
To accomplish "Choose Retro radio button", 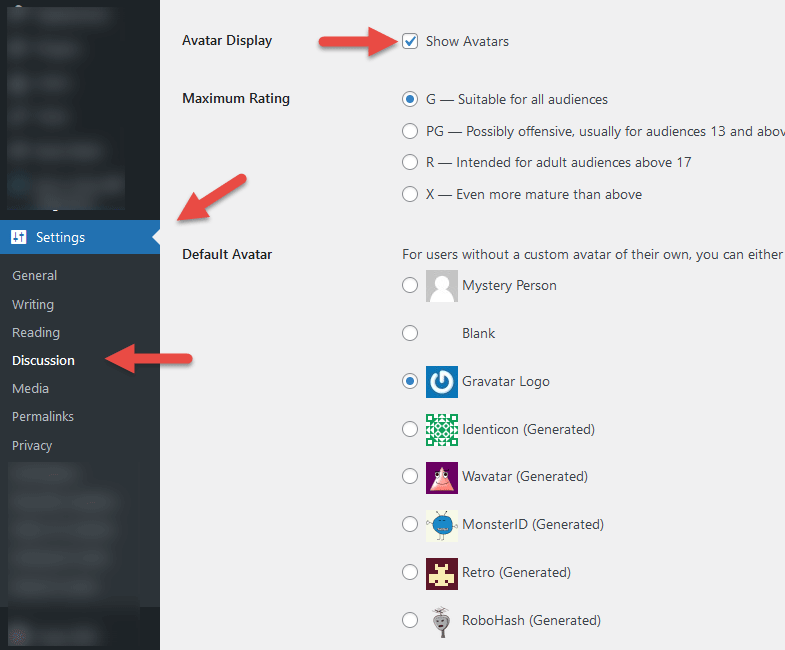I will coord(410,572).
